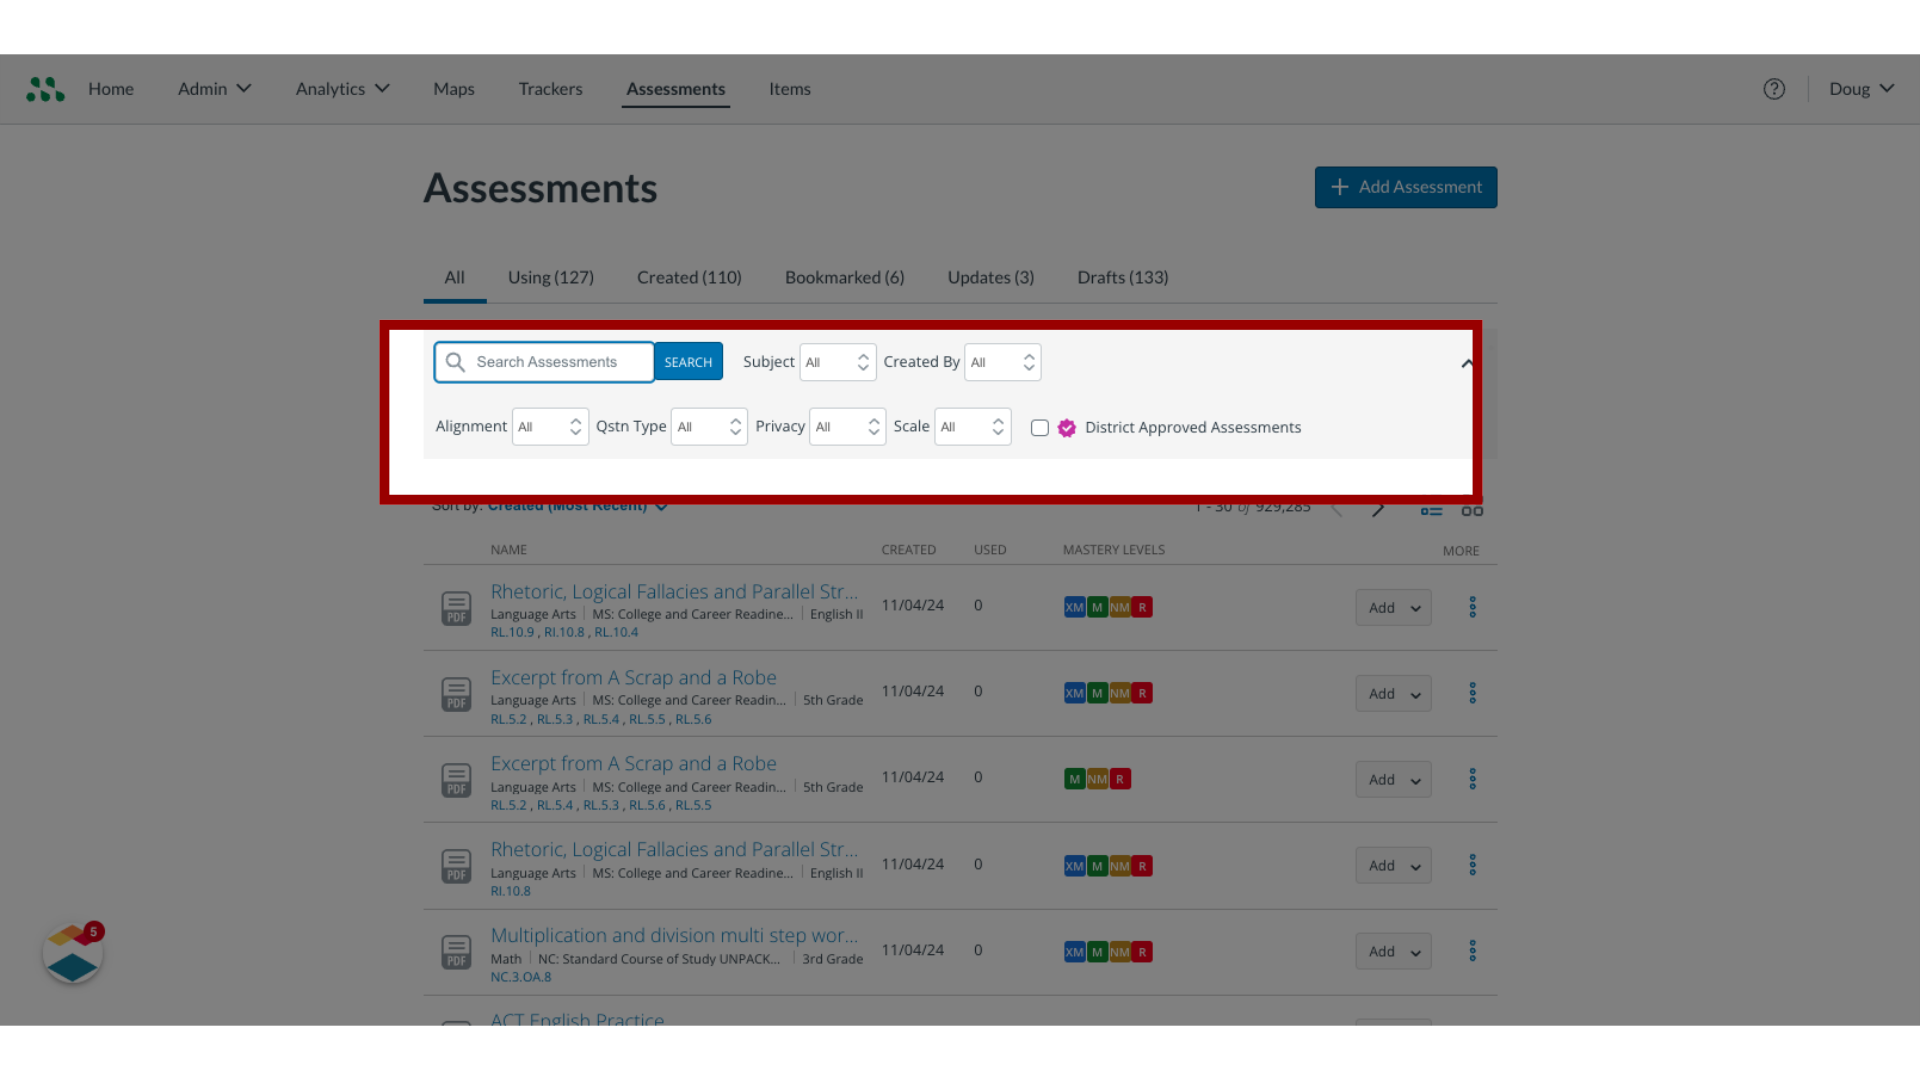This screenshot has width=1920, height=1080.
Task: Click the Search button in filter bar
Action: (x=688, y=361)
